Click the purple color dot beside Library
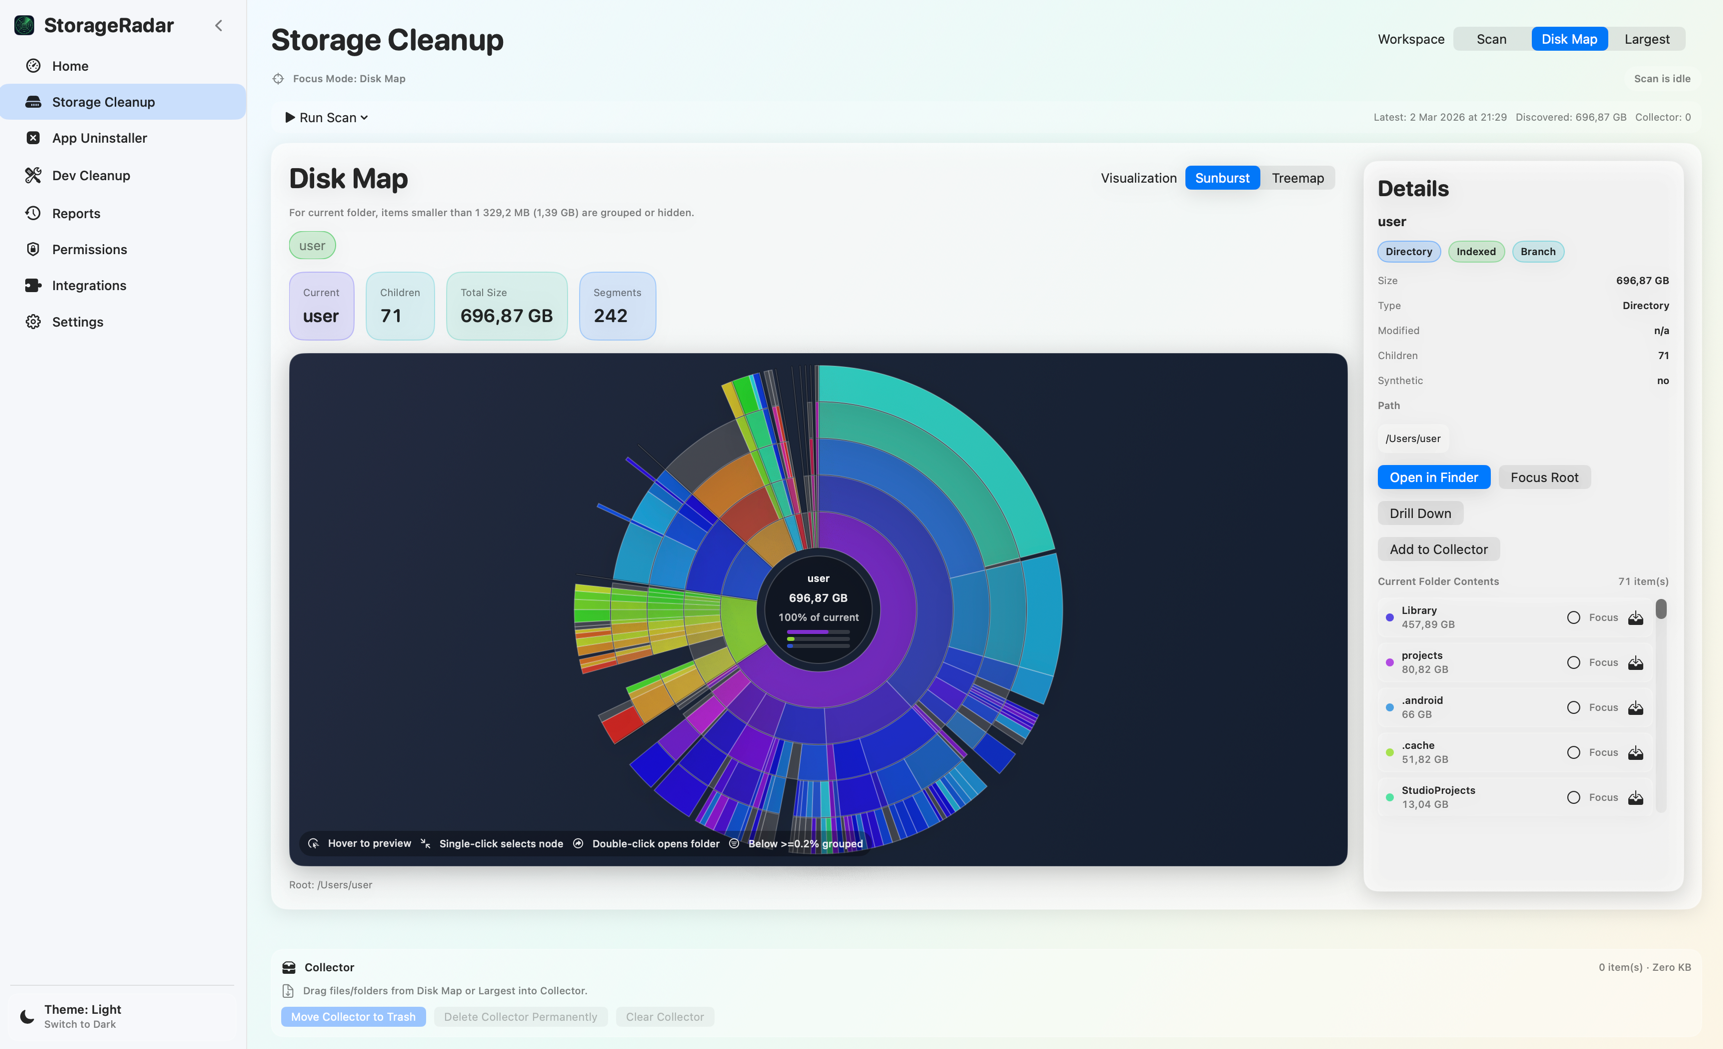 coord(1389,617)
